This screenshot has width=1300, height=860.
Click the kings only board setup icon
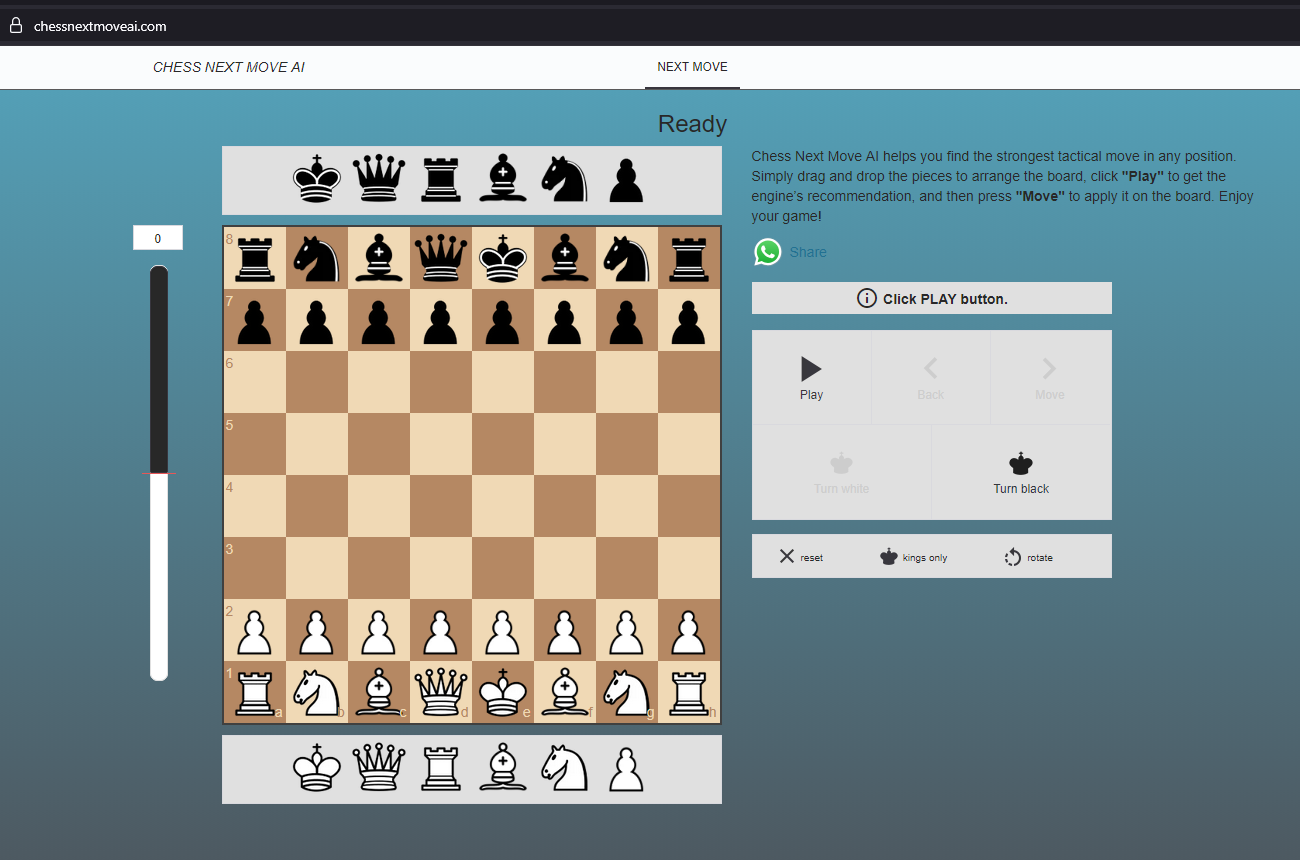[x=913, y=557]
